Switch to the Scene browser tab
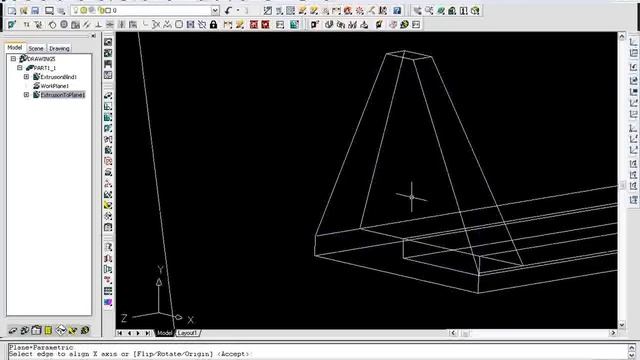The image size is (640, 360). [36, 49]
